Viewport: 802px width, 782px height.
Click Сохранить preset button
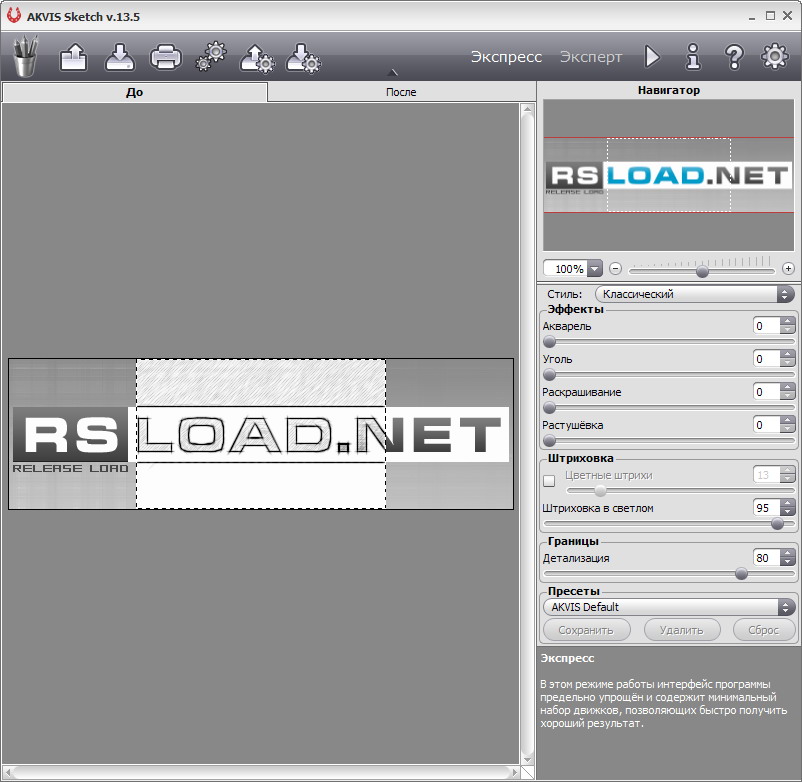tap(586, 630)
